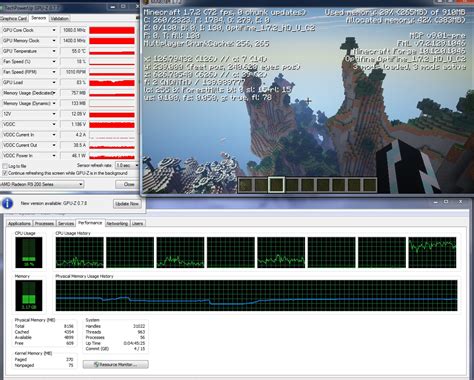Select the GPU-Z Sensors tab

(39, 18)
